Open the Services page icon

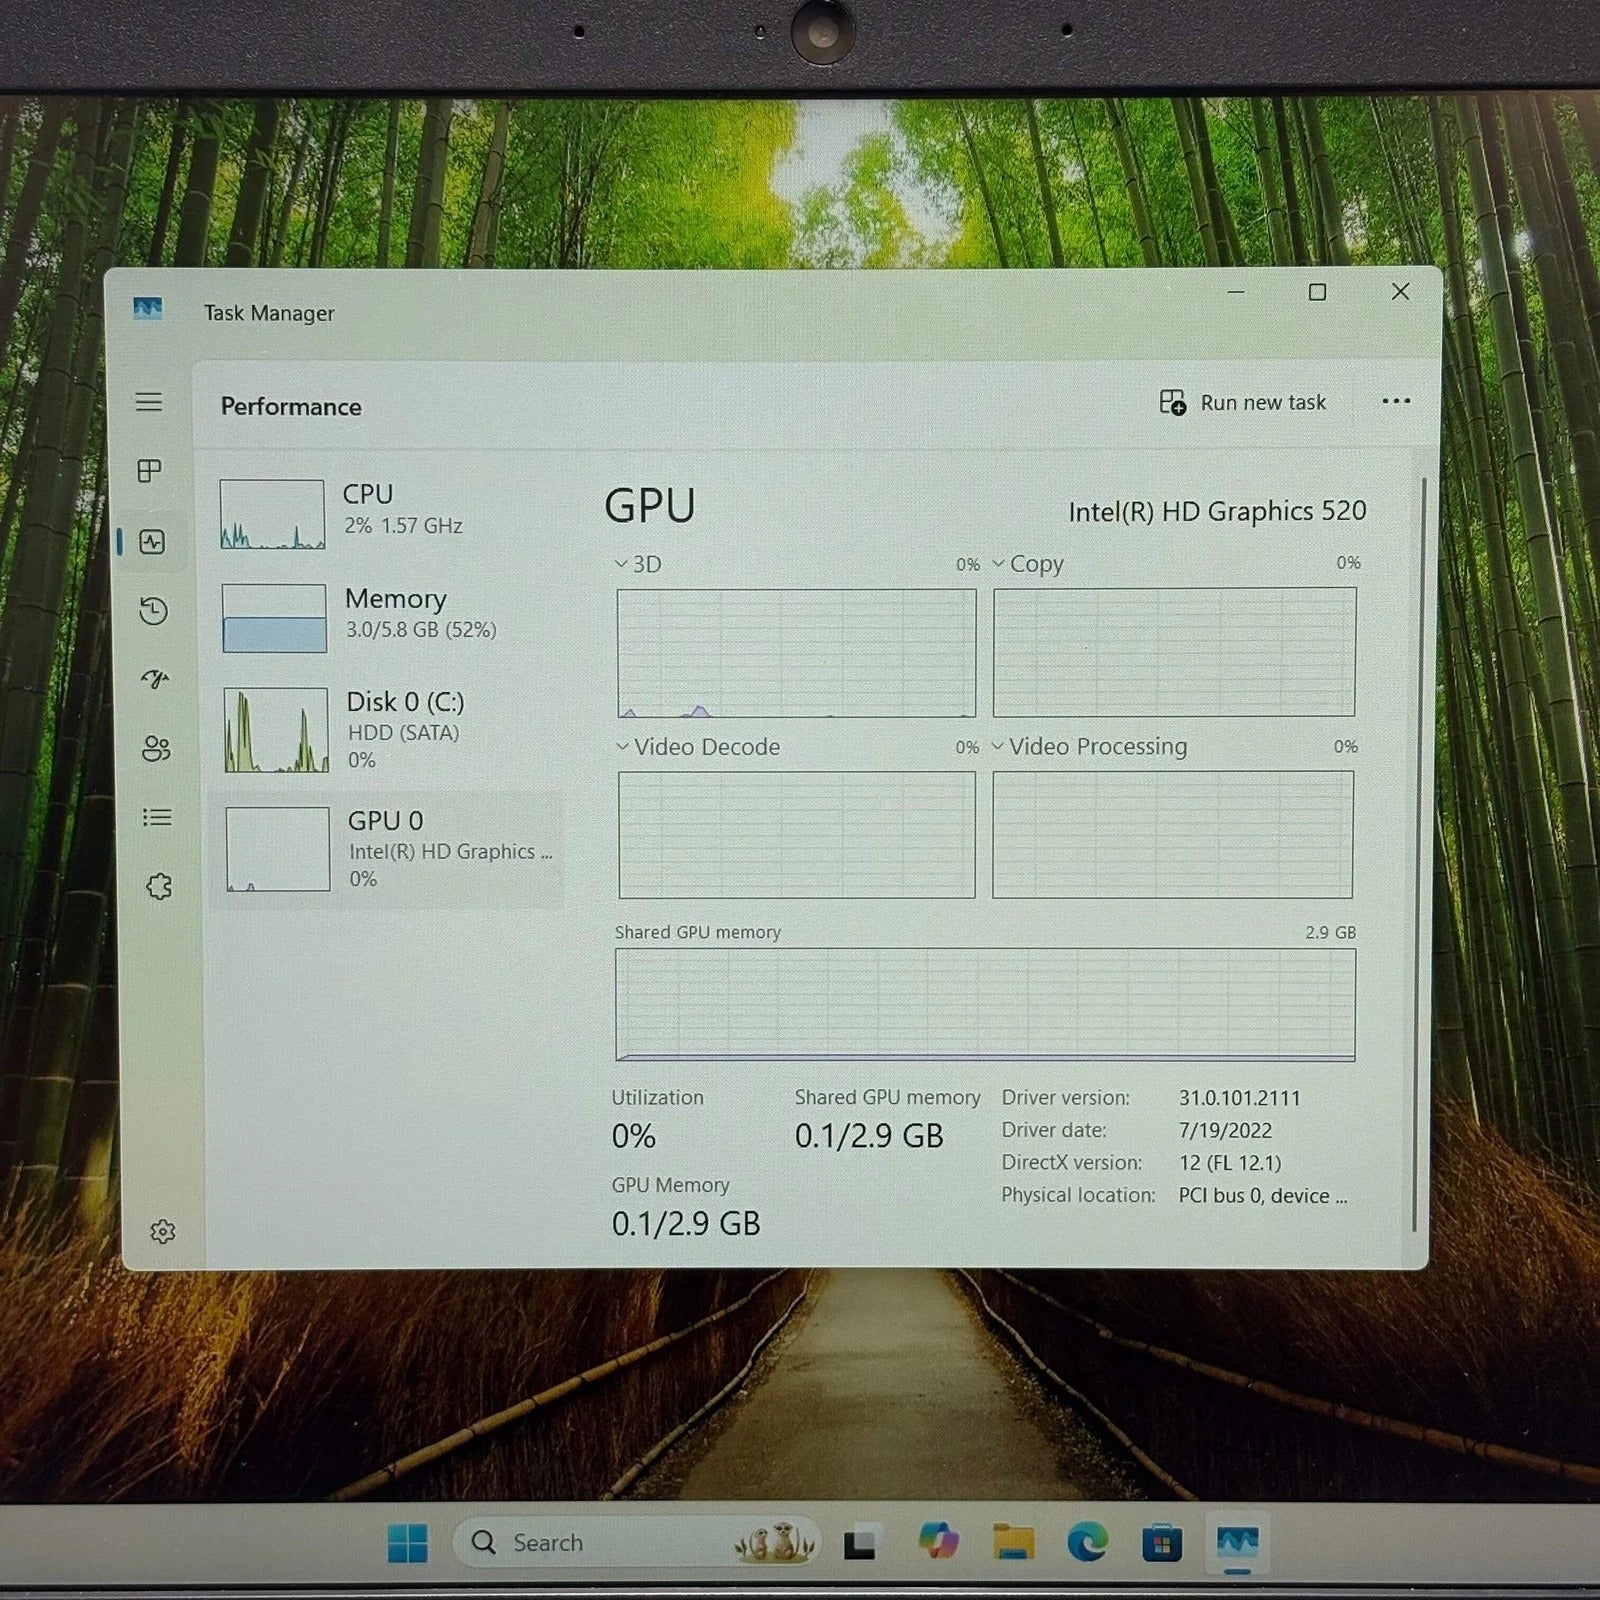[x=159, y=887]
